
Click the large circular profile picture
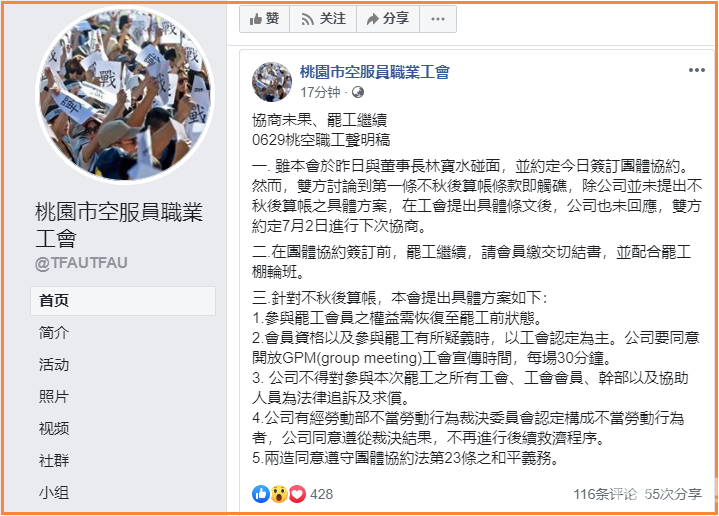click(125, 95)
